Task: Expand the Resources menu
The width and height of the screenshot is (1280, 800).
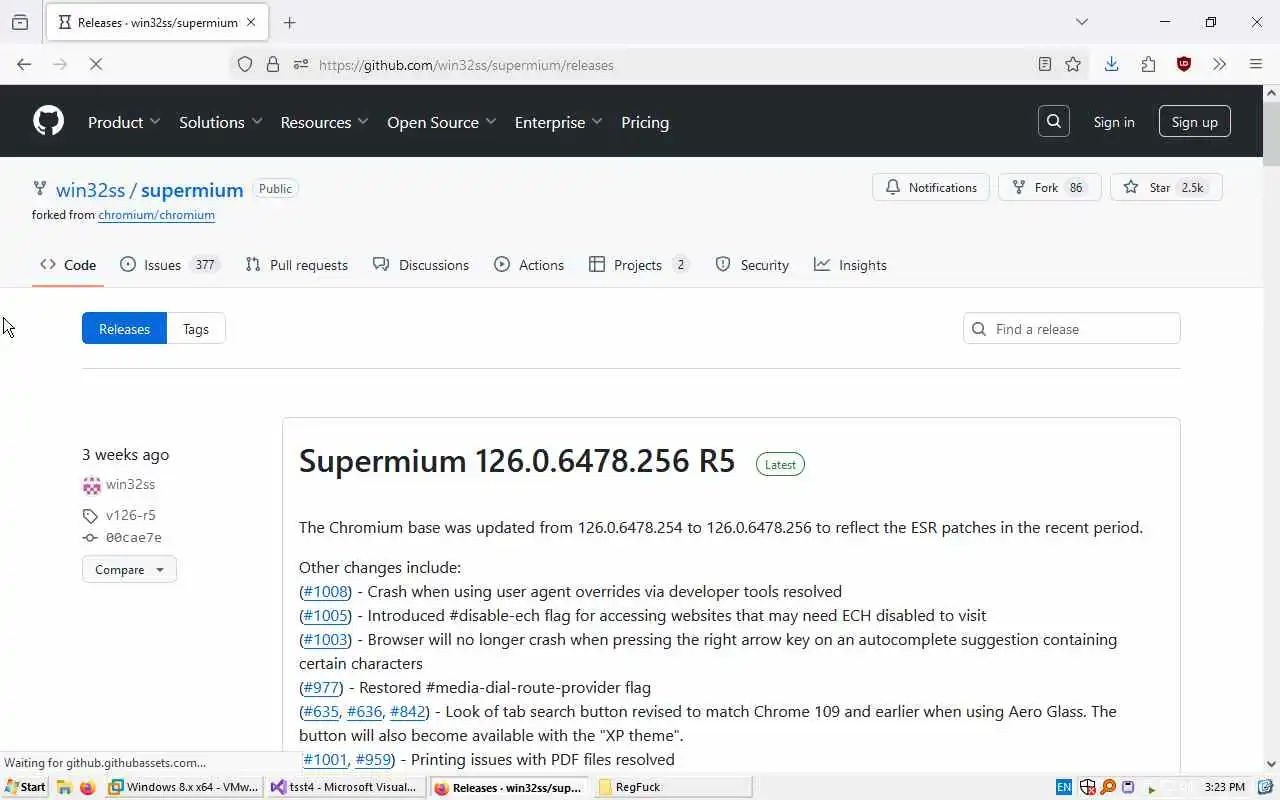Action: click(324, 122)
